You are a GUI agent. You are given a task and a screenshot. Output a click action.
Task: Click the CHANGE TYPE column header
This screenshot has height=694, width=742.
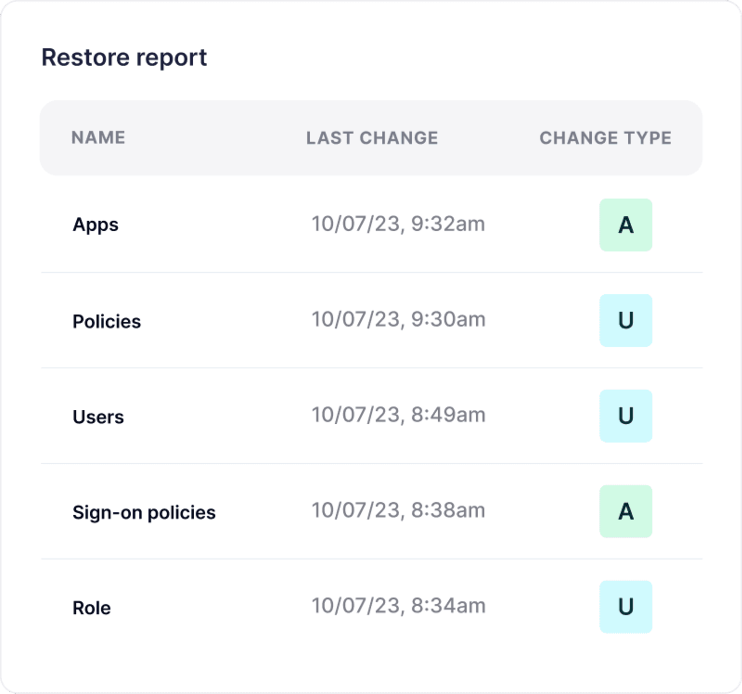605,138
